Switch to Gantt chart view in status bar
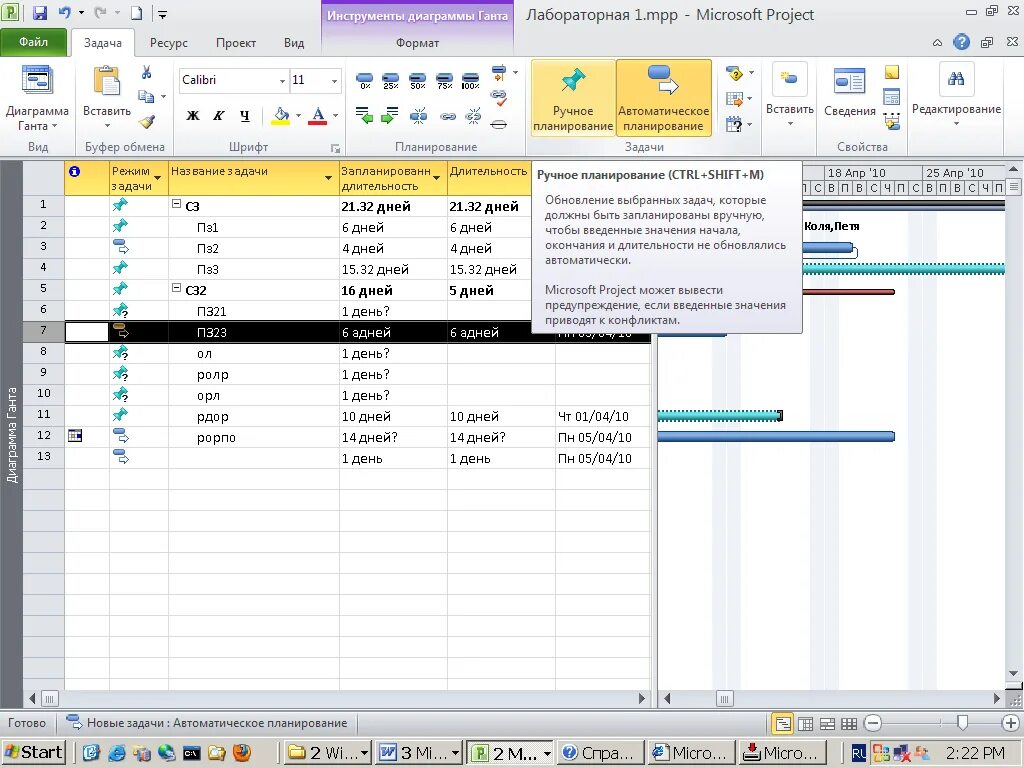Screen dimensions: 1024x768 (782, 723)
